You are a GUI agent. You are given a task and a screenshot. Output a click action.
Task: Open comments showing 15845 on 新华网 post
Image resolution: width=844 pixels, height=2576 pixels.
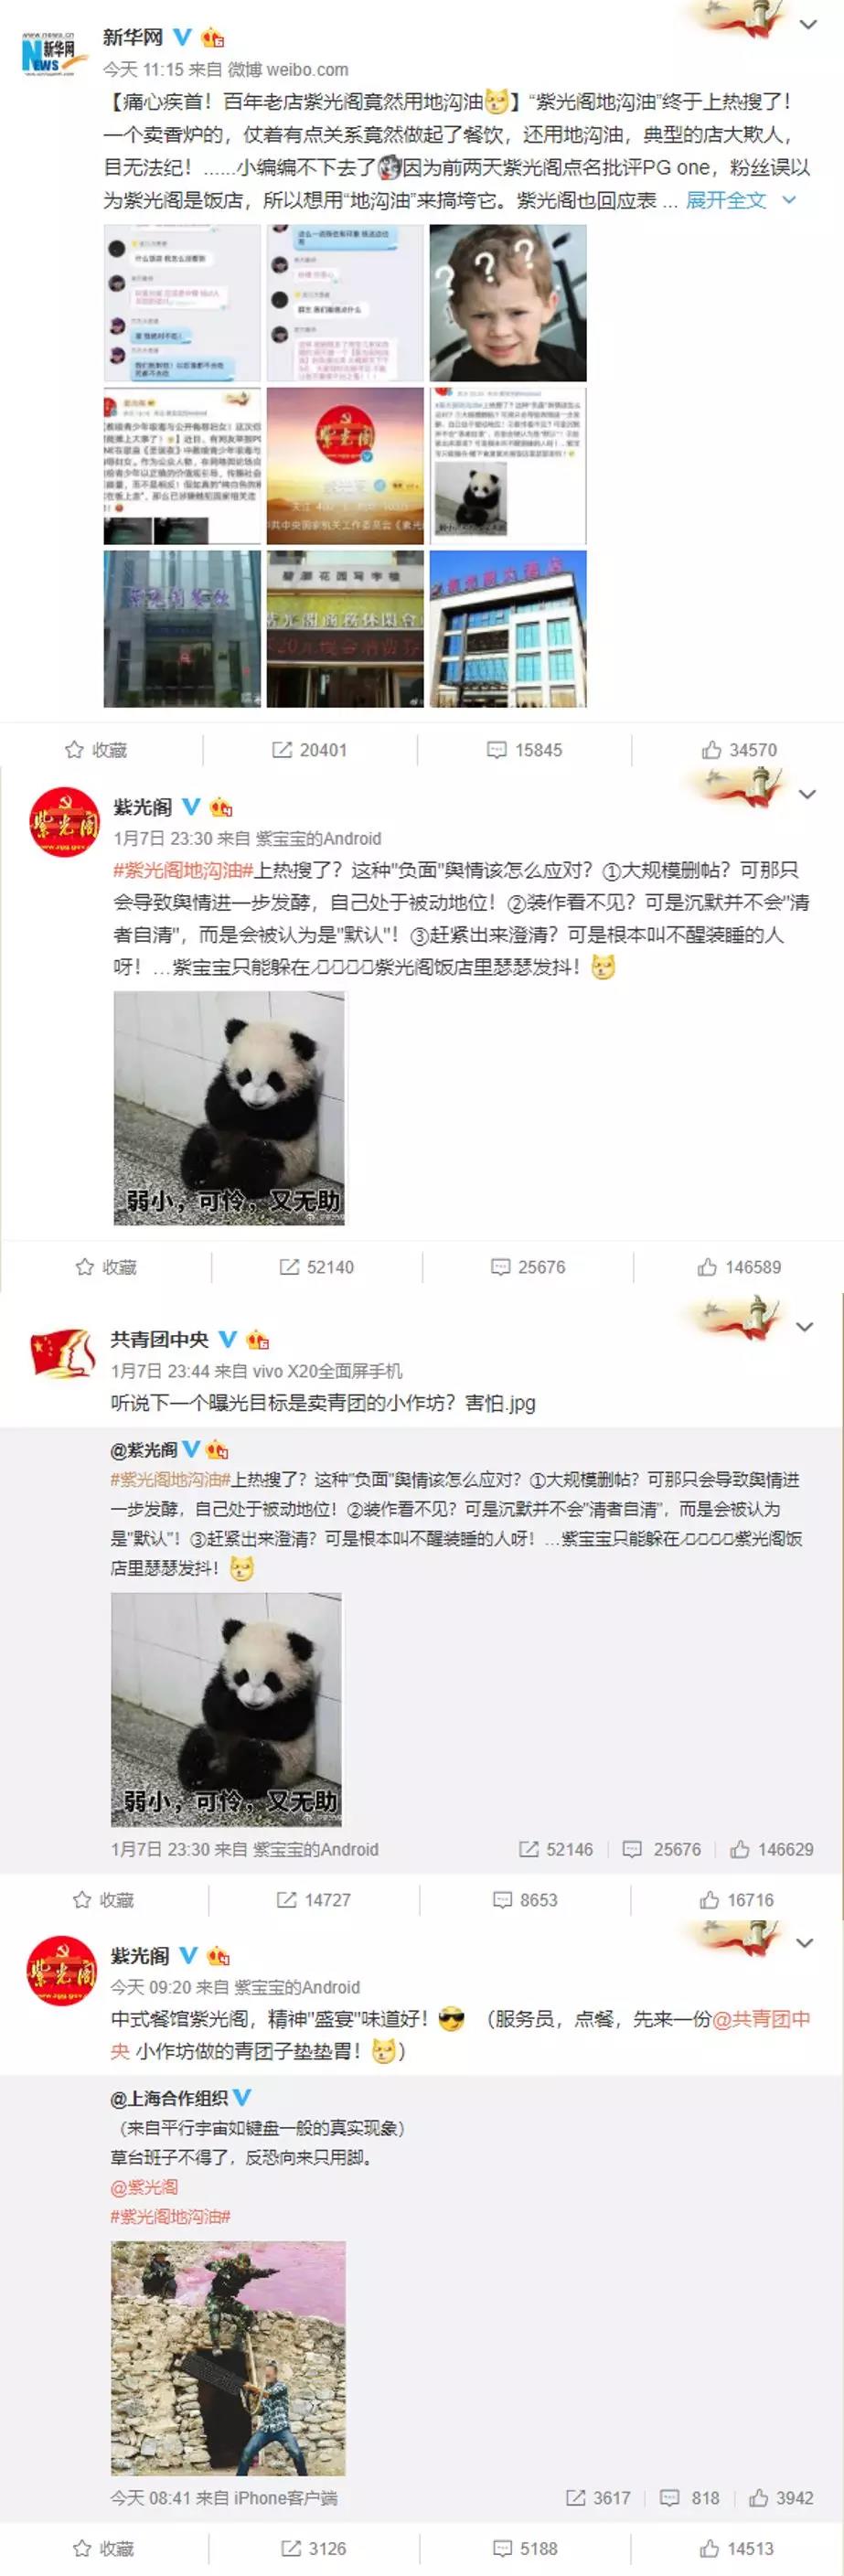pyautogui.click(x=524, y=750)
